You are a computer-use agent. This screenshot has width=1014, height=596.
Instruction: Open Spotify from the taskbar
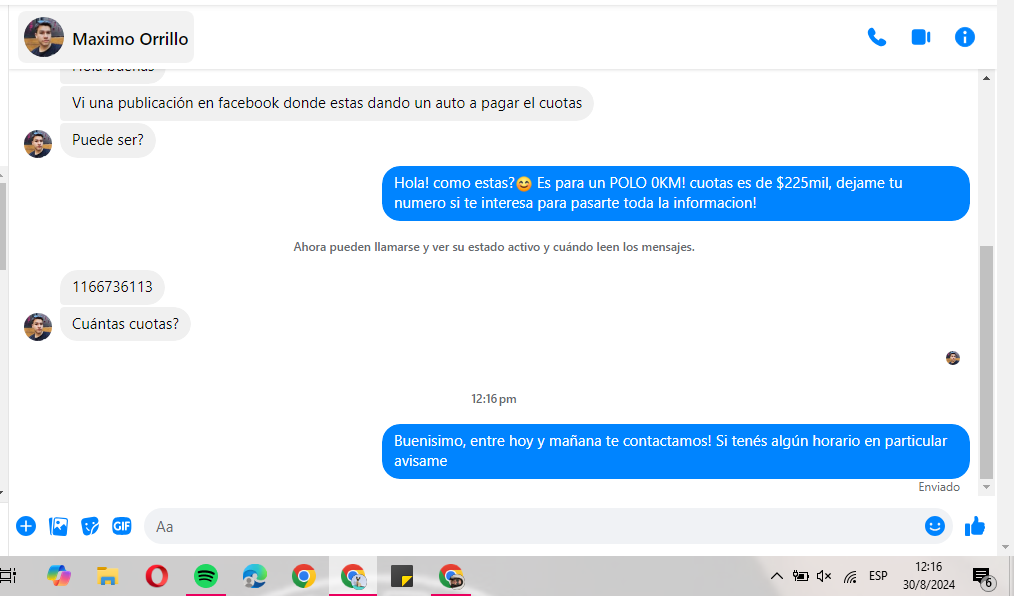tap(206, 576)
